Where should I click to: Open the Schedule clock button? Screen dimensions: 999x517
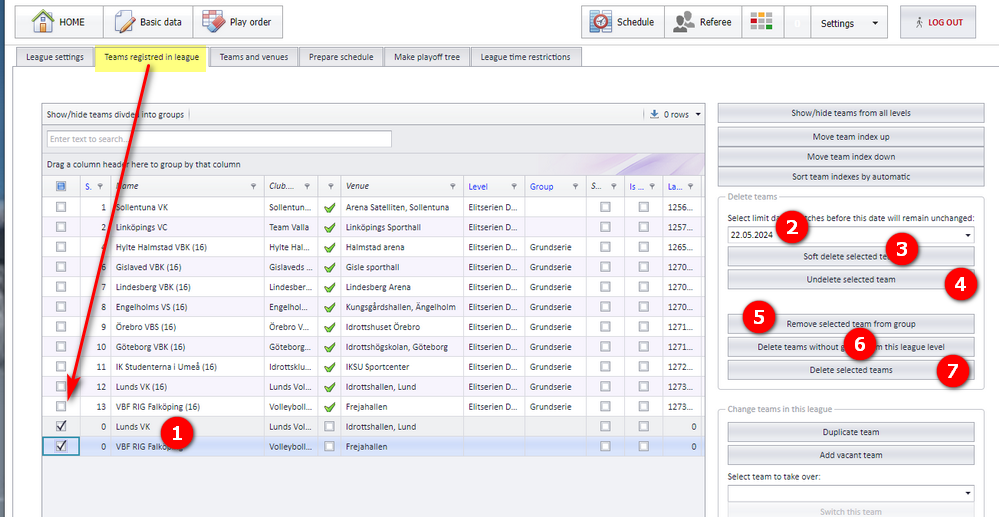point(622,22)
